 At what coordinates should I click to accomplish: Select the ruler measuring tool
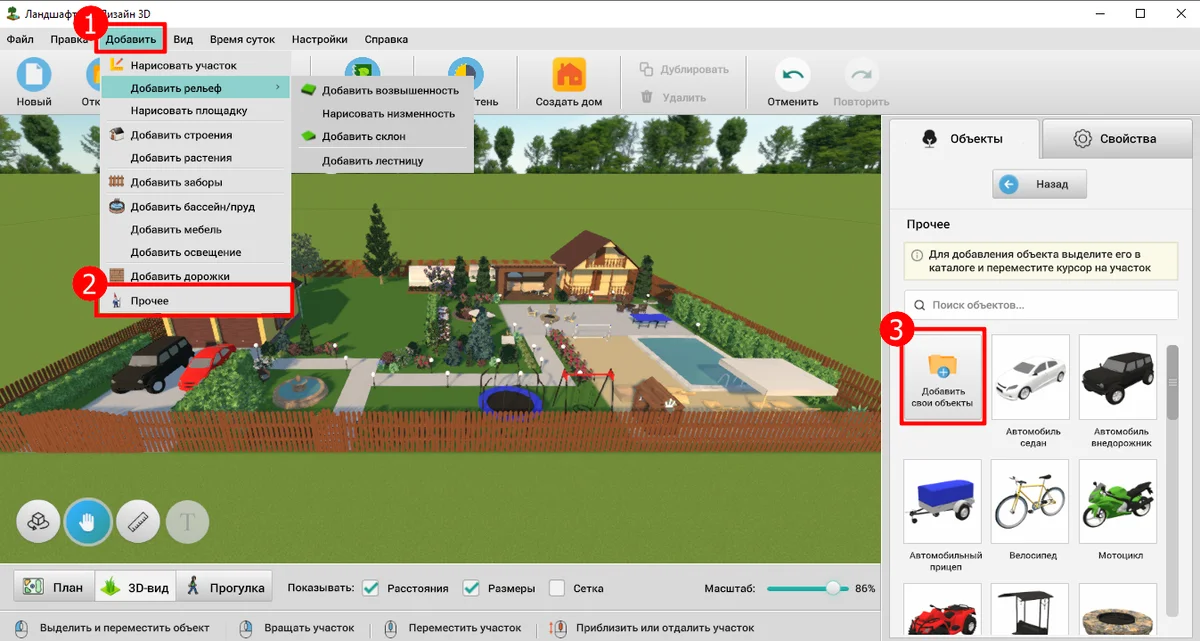click(x=138, y=521)
